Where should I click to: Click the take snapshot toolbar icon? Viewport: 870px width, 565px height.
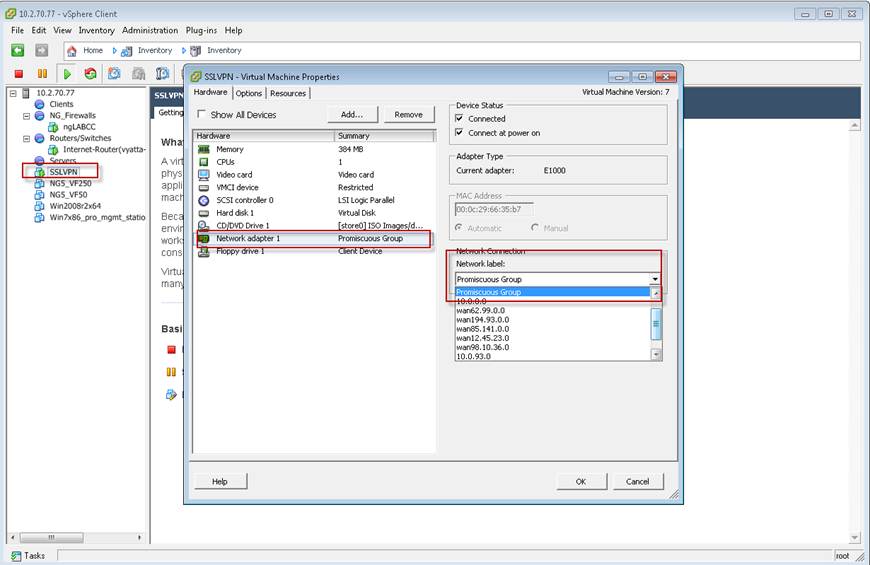point(114,73)
